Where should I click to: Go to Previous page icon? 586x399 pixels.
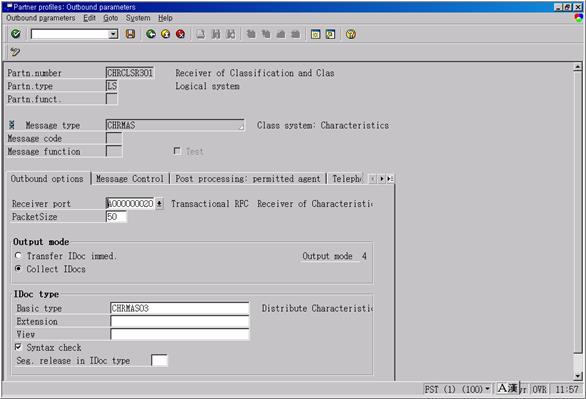pyautogui.click(x=266, y=34)
